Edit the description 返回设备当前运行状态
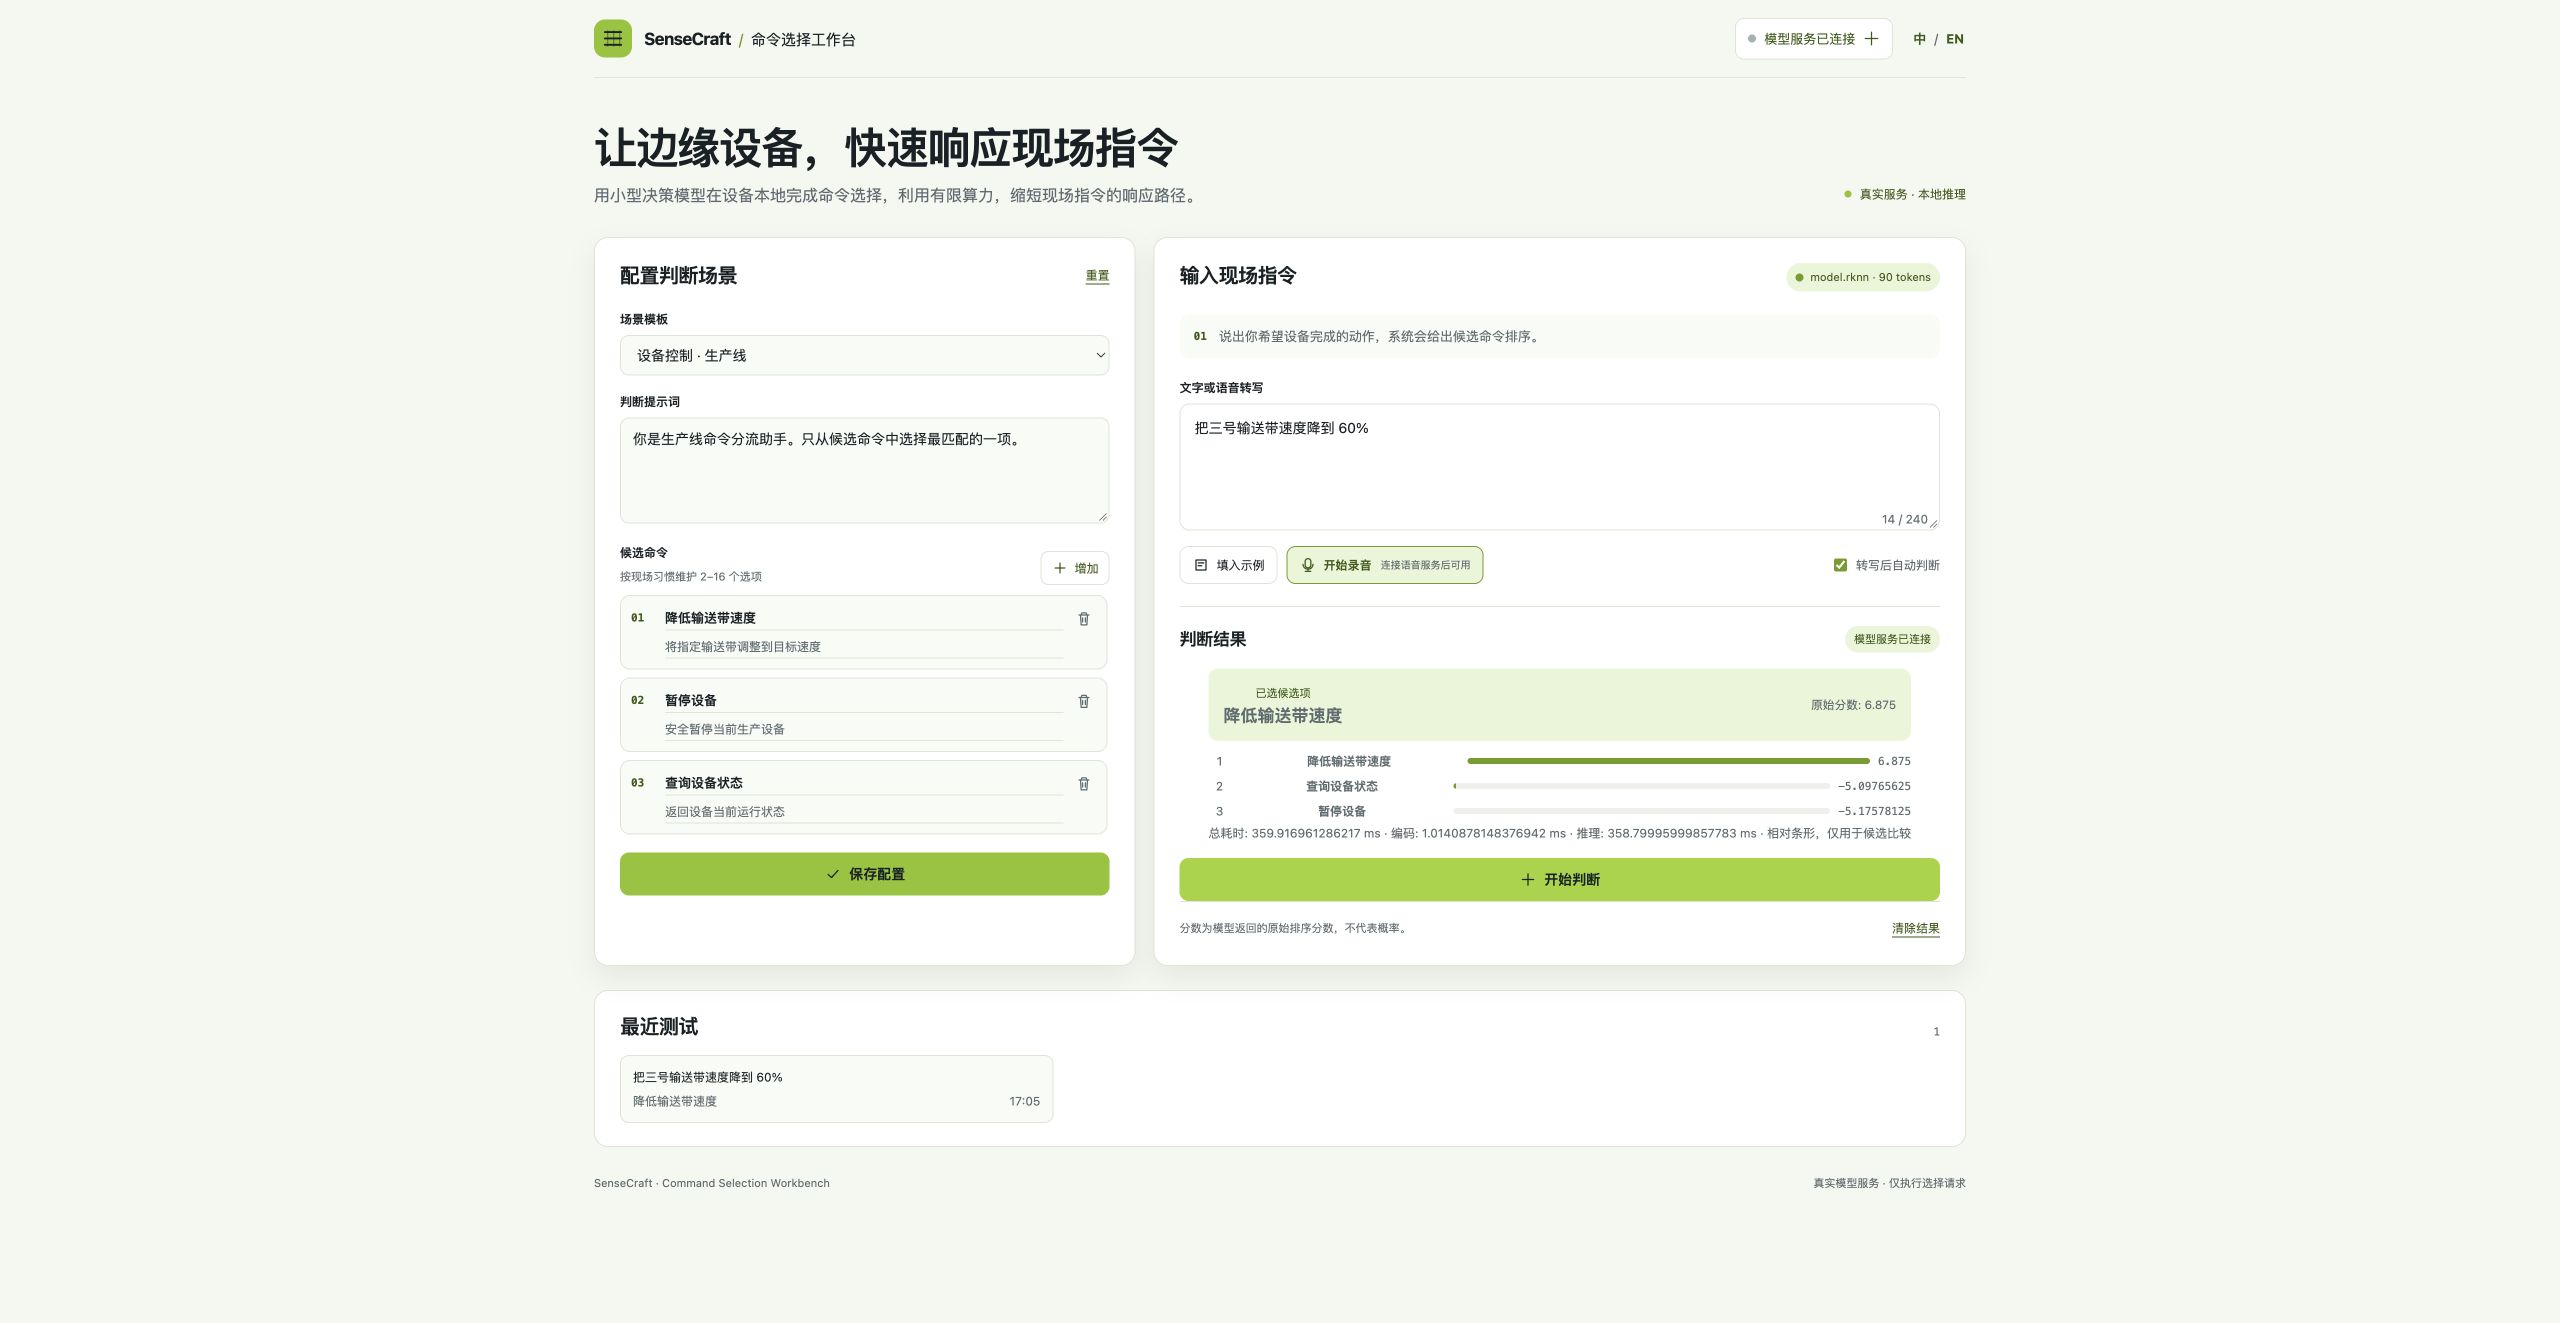The width and height of the screenshot is (2560, 1323). coord(863,812)
